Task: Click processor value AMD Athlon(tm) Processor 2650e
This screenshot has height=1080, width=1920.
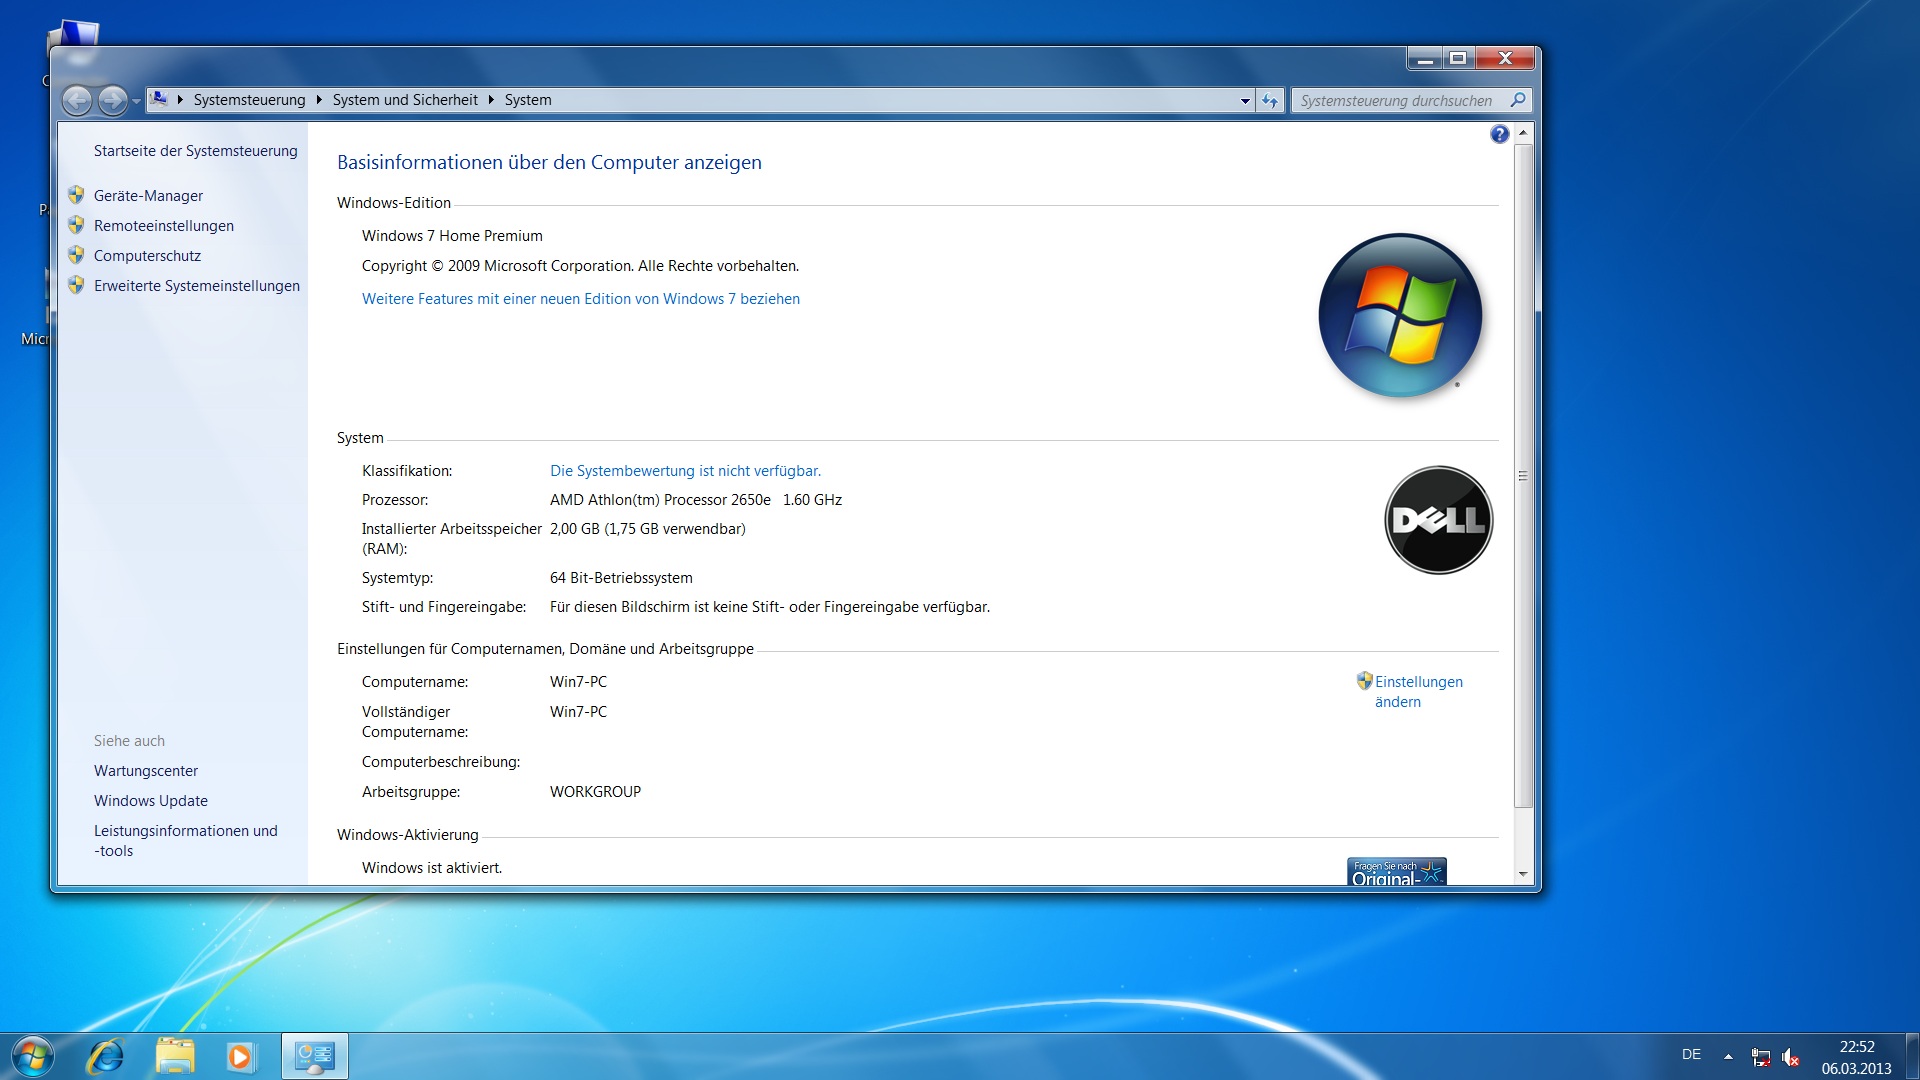Action: pos(660,500)
